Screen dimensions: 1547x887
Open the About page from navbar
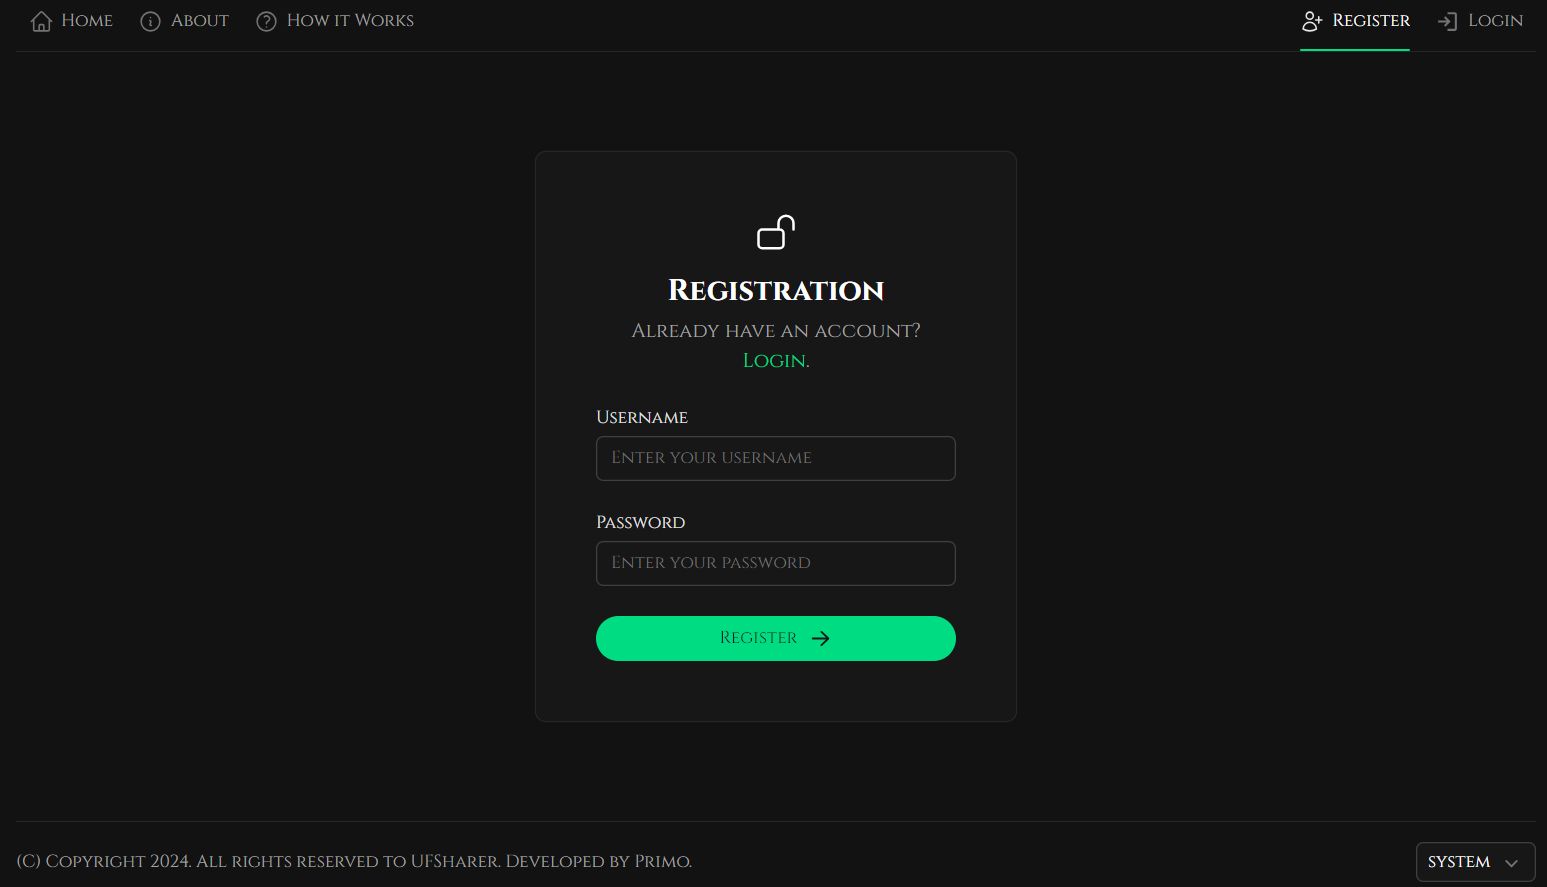(x=199, y=21)
